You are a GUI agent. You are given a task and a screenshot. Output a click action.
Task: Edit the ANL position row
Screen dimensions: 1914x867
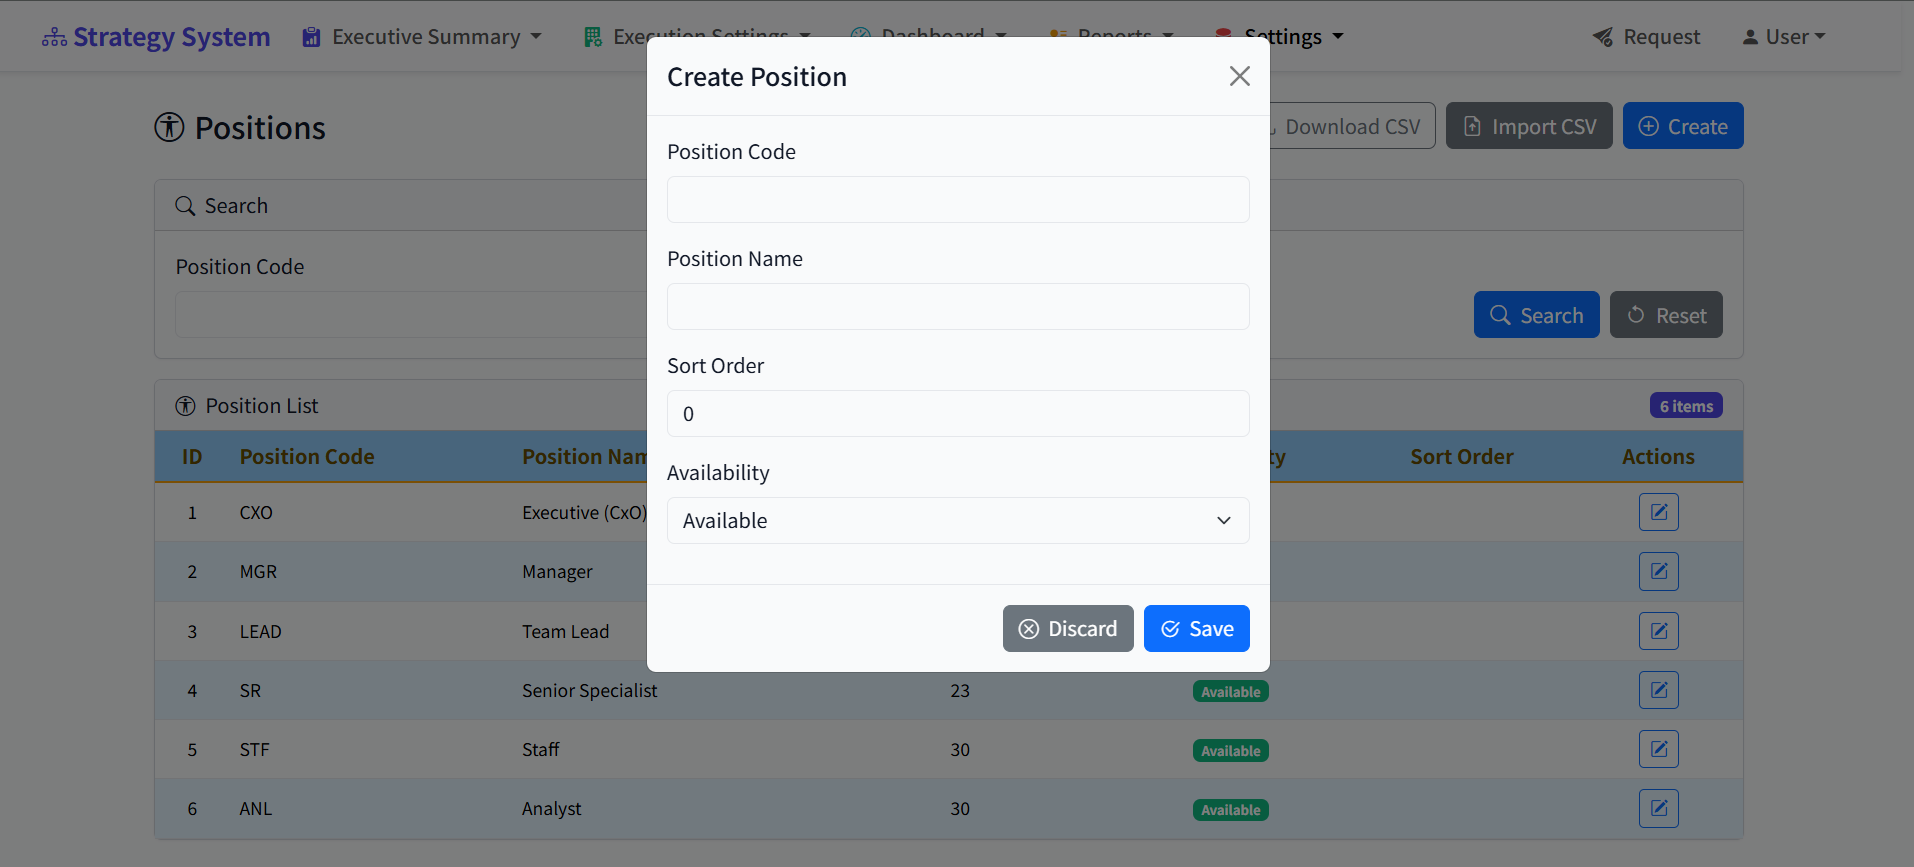(x=1659, y=808)
